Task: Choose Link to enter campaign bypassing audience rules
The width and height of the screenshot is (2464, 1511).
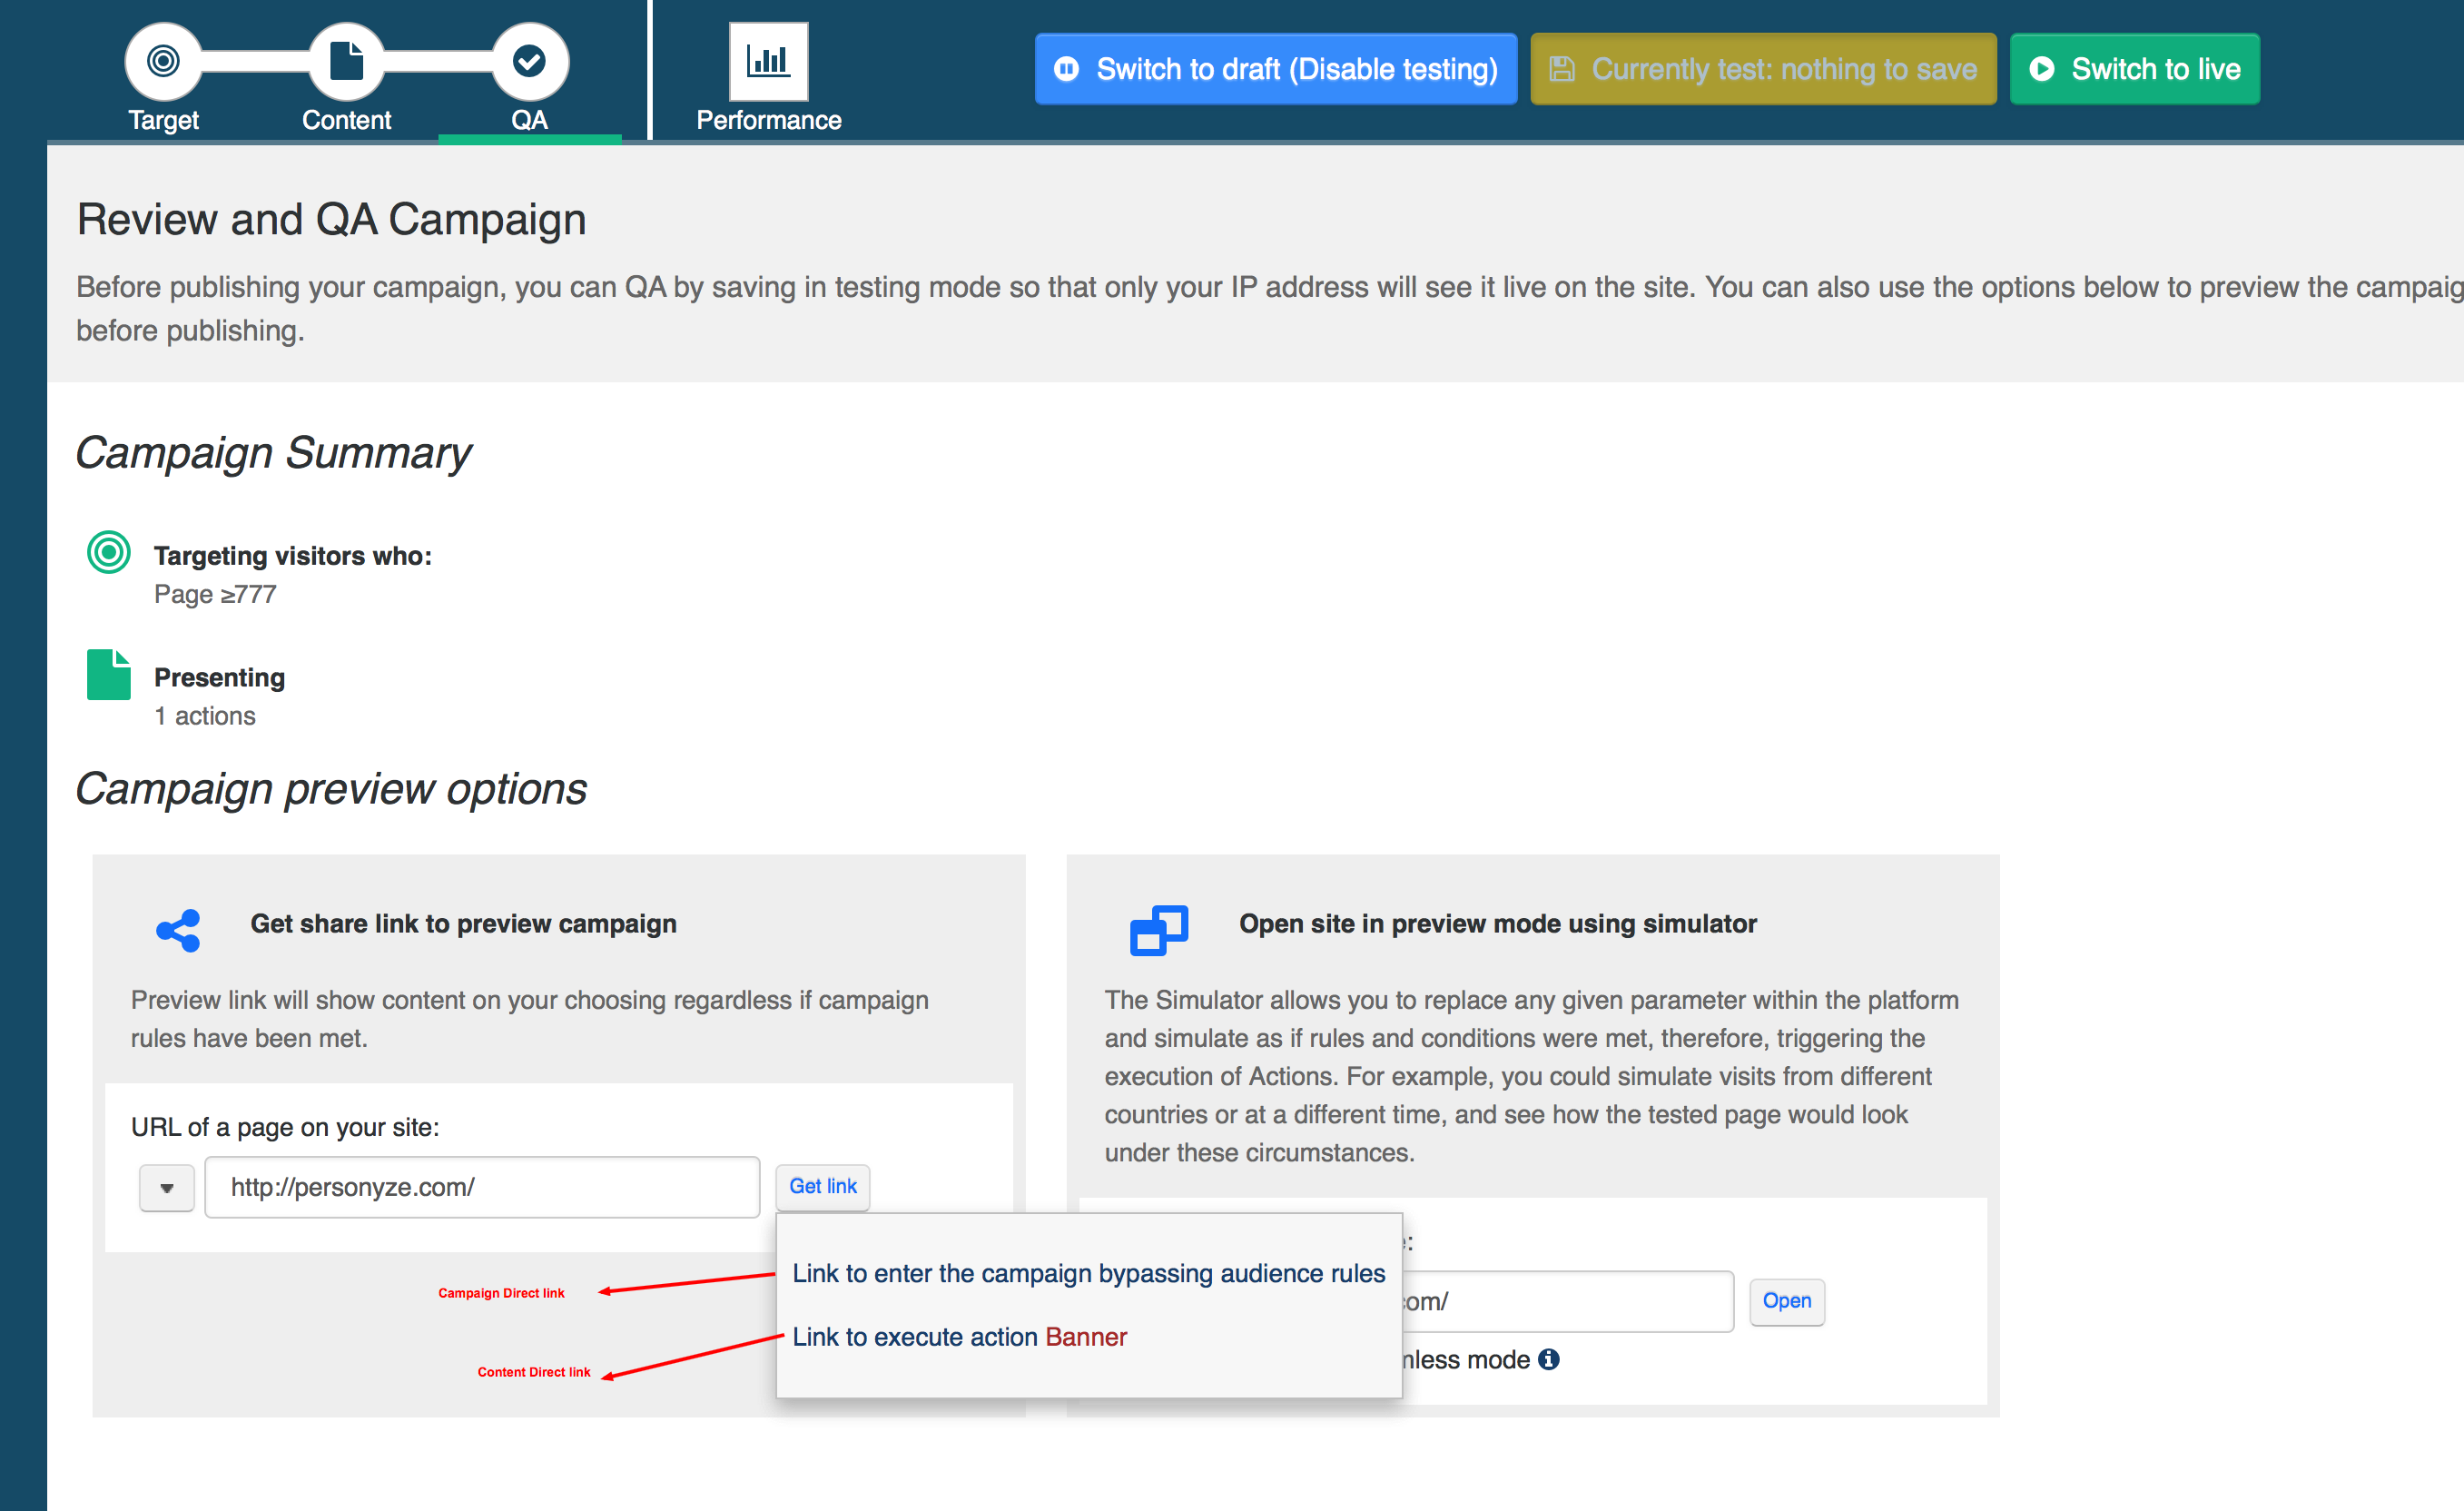Action: 1088,1273
